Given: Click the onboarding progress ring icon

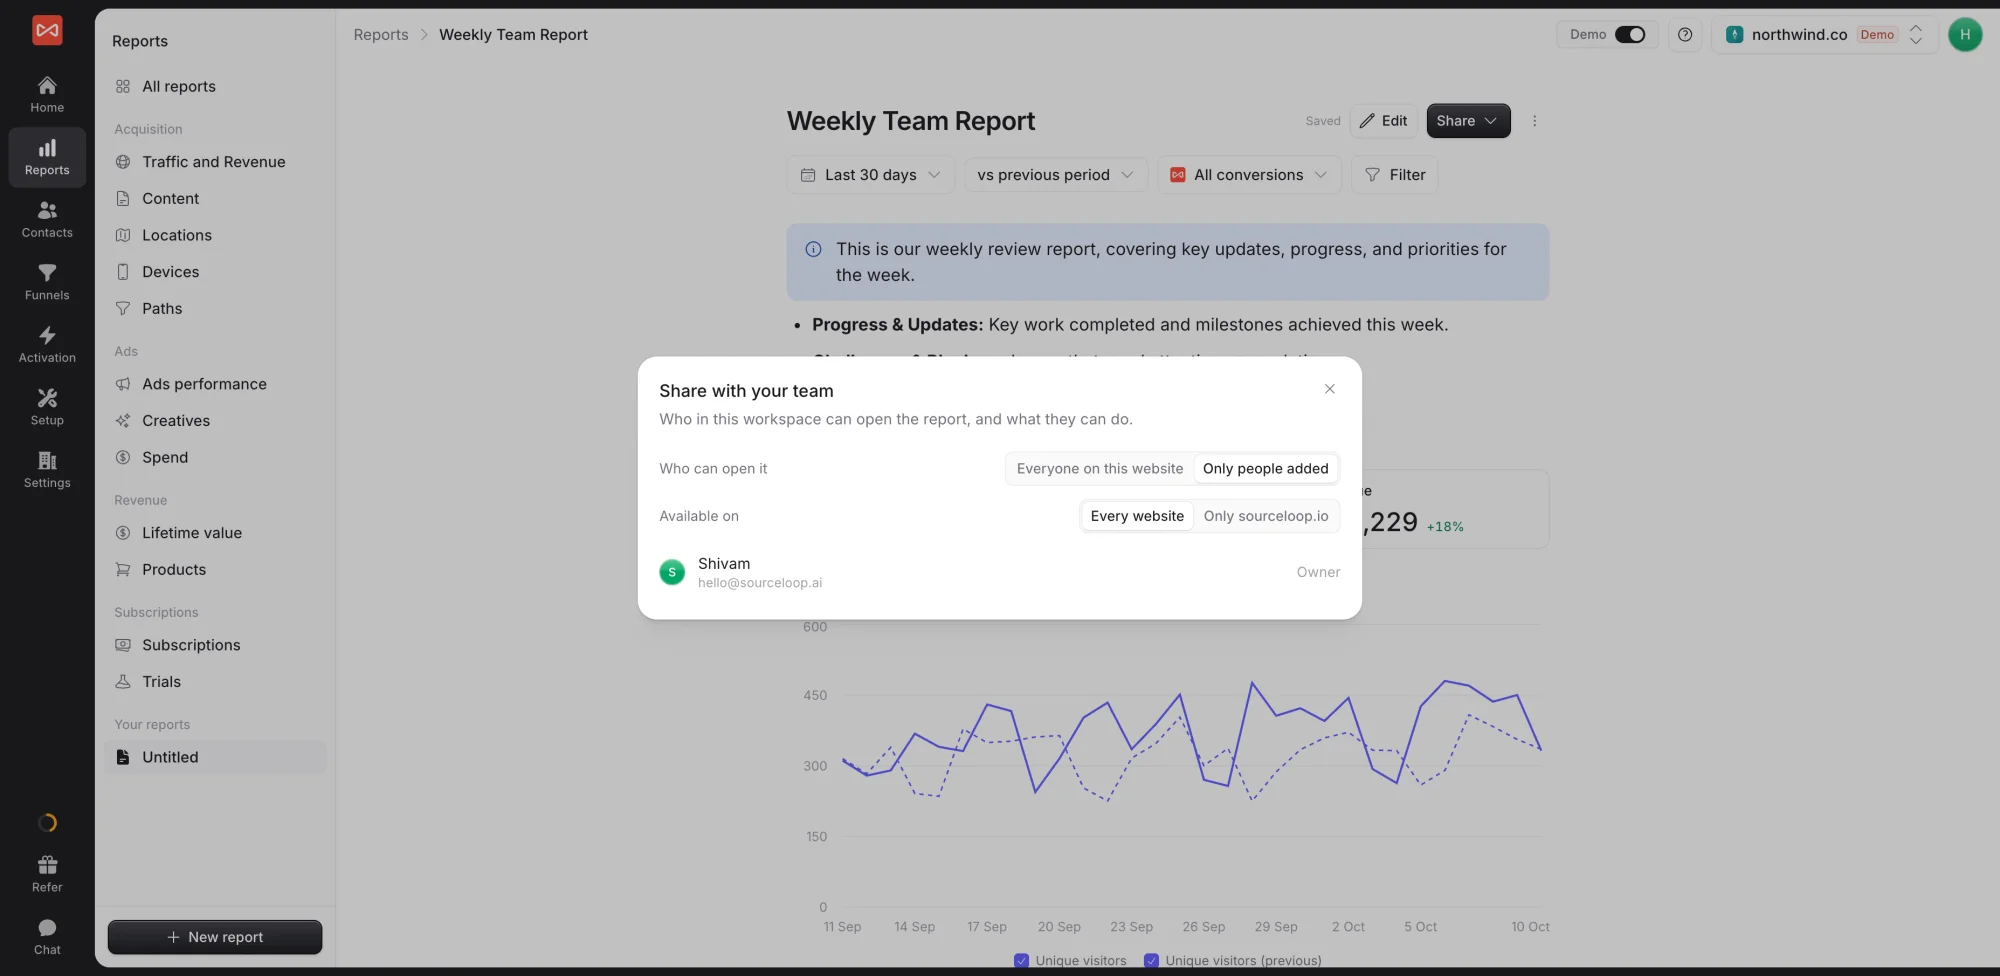Looking at the screenshot, I should coord(47,823).
